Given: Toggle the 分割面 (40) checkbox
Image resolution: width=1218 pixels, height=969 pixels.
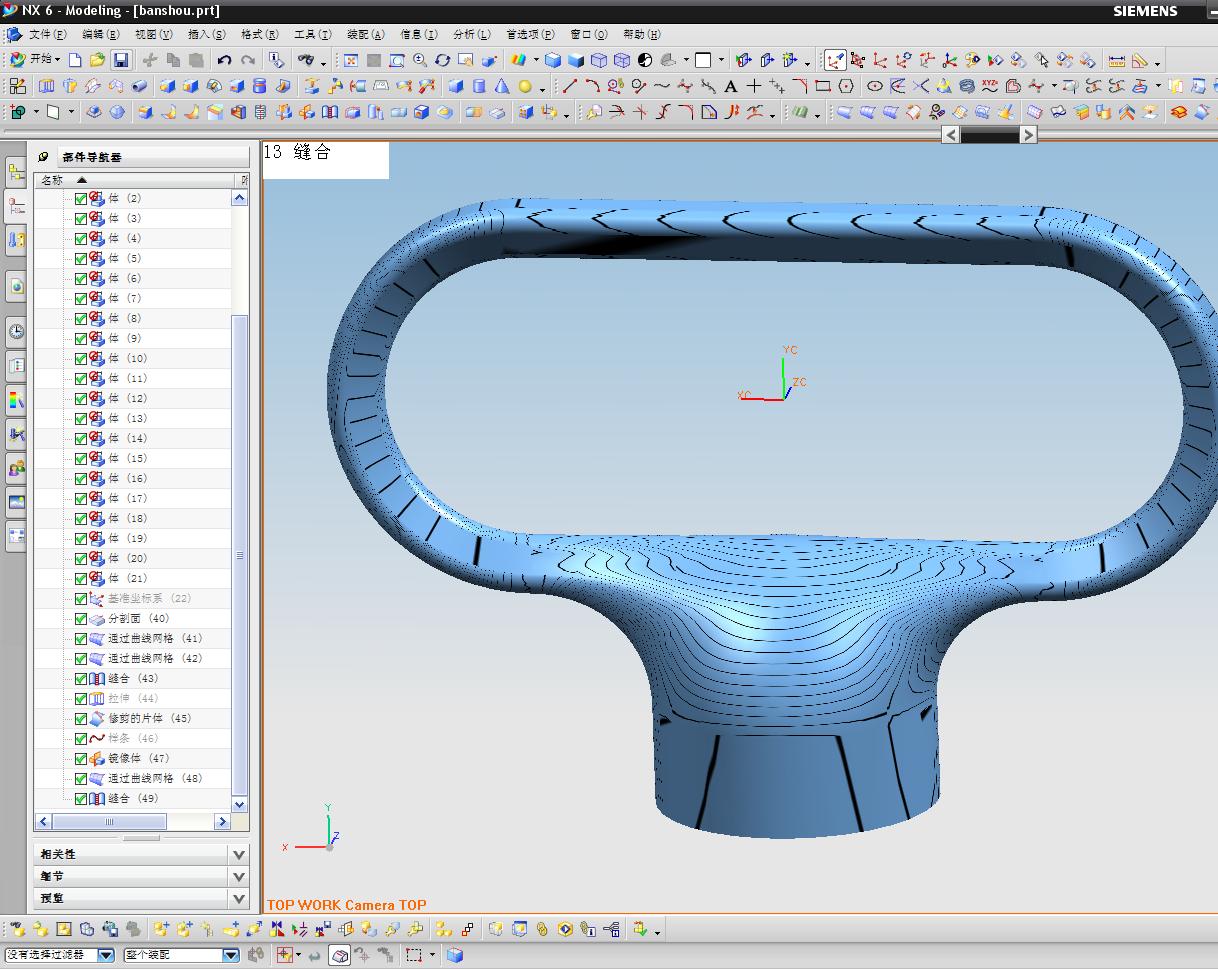Looking at the screenshot, I should [81, 618].
